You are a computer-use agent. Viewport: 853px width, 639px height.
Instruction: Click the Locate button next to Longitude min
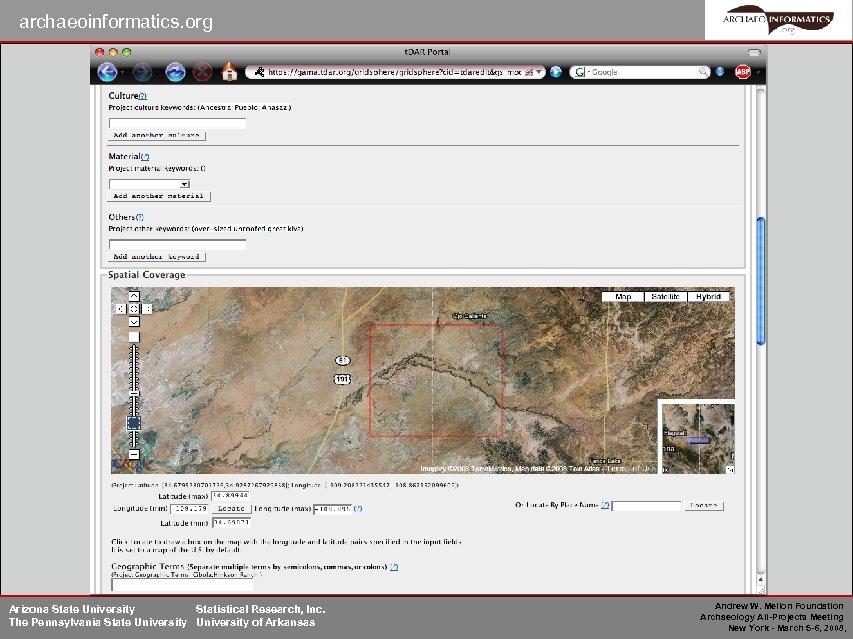(232, 507)
